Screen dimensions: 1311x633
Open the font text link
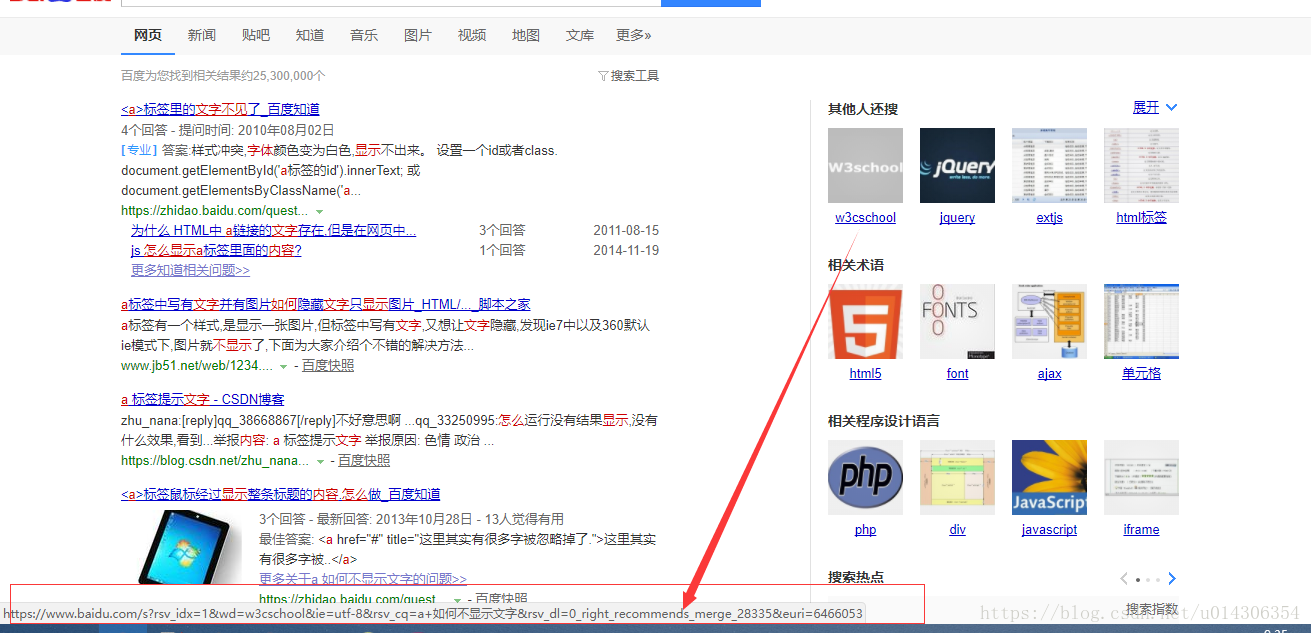(957, 373)
